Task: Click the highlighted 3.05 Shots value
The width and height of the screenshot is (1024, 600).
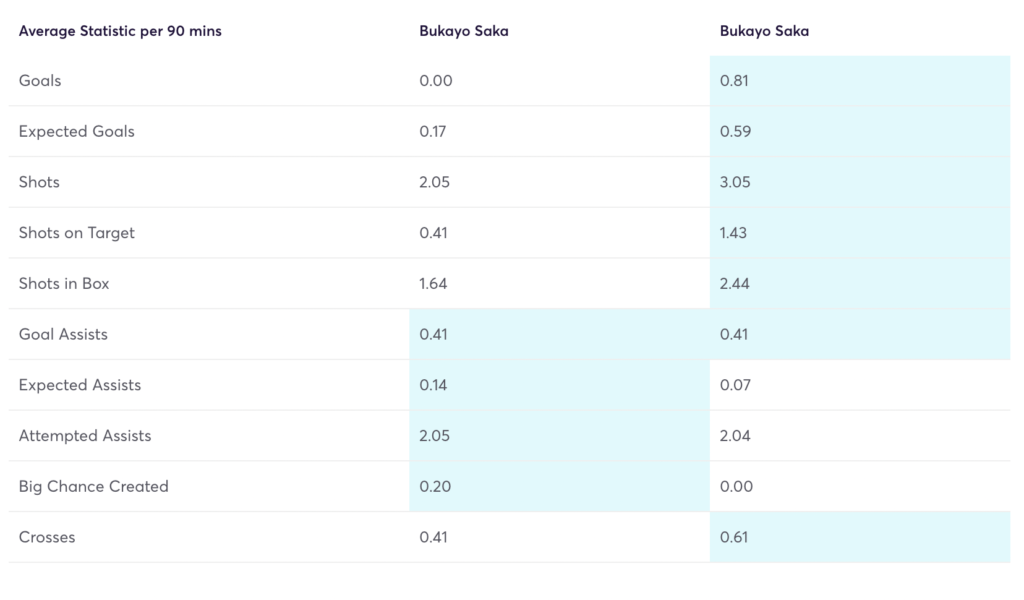Action: click(x=735, y=182)
